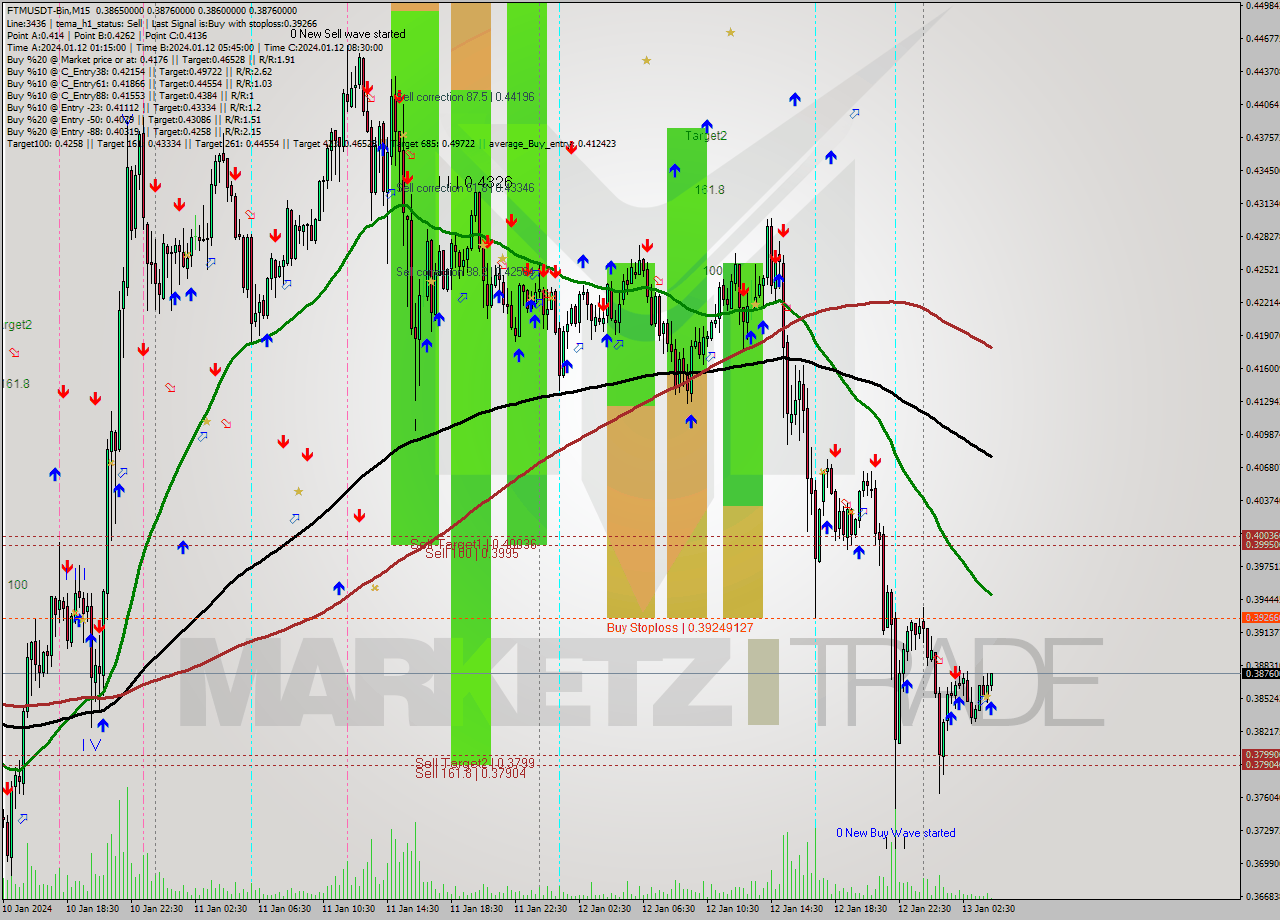Click the '11 Jan 02:30' time axis label
Screen dimensions: 1280x920
coord(220,909)
